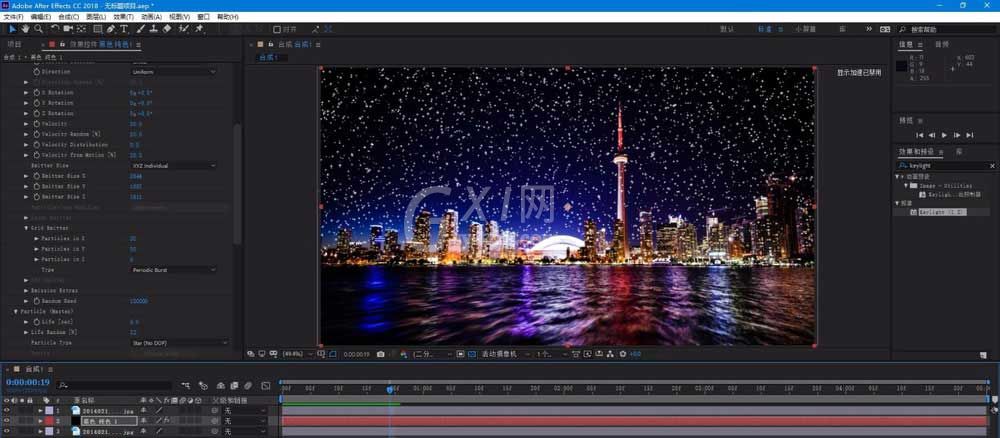Click the snapshot camera icon in viewer

pos(381,354)
